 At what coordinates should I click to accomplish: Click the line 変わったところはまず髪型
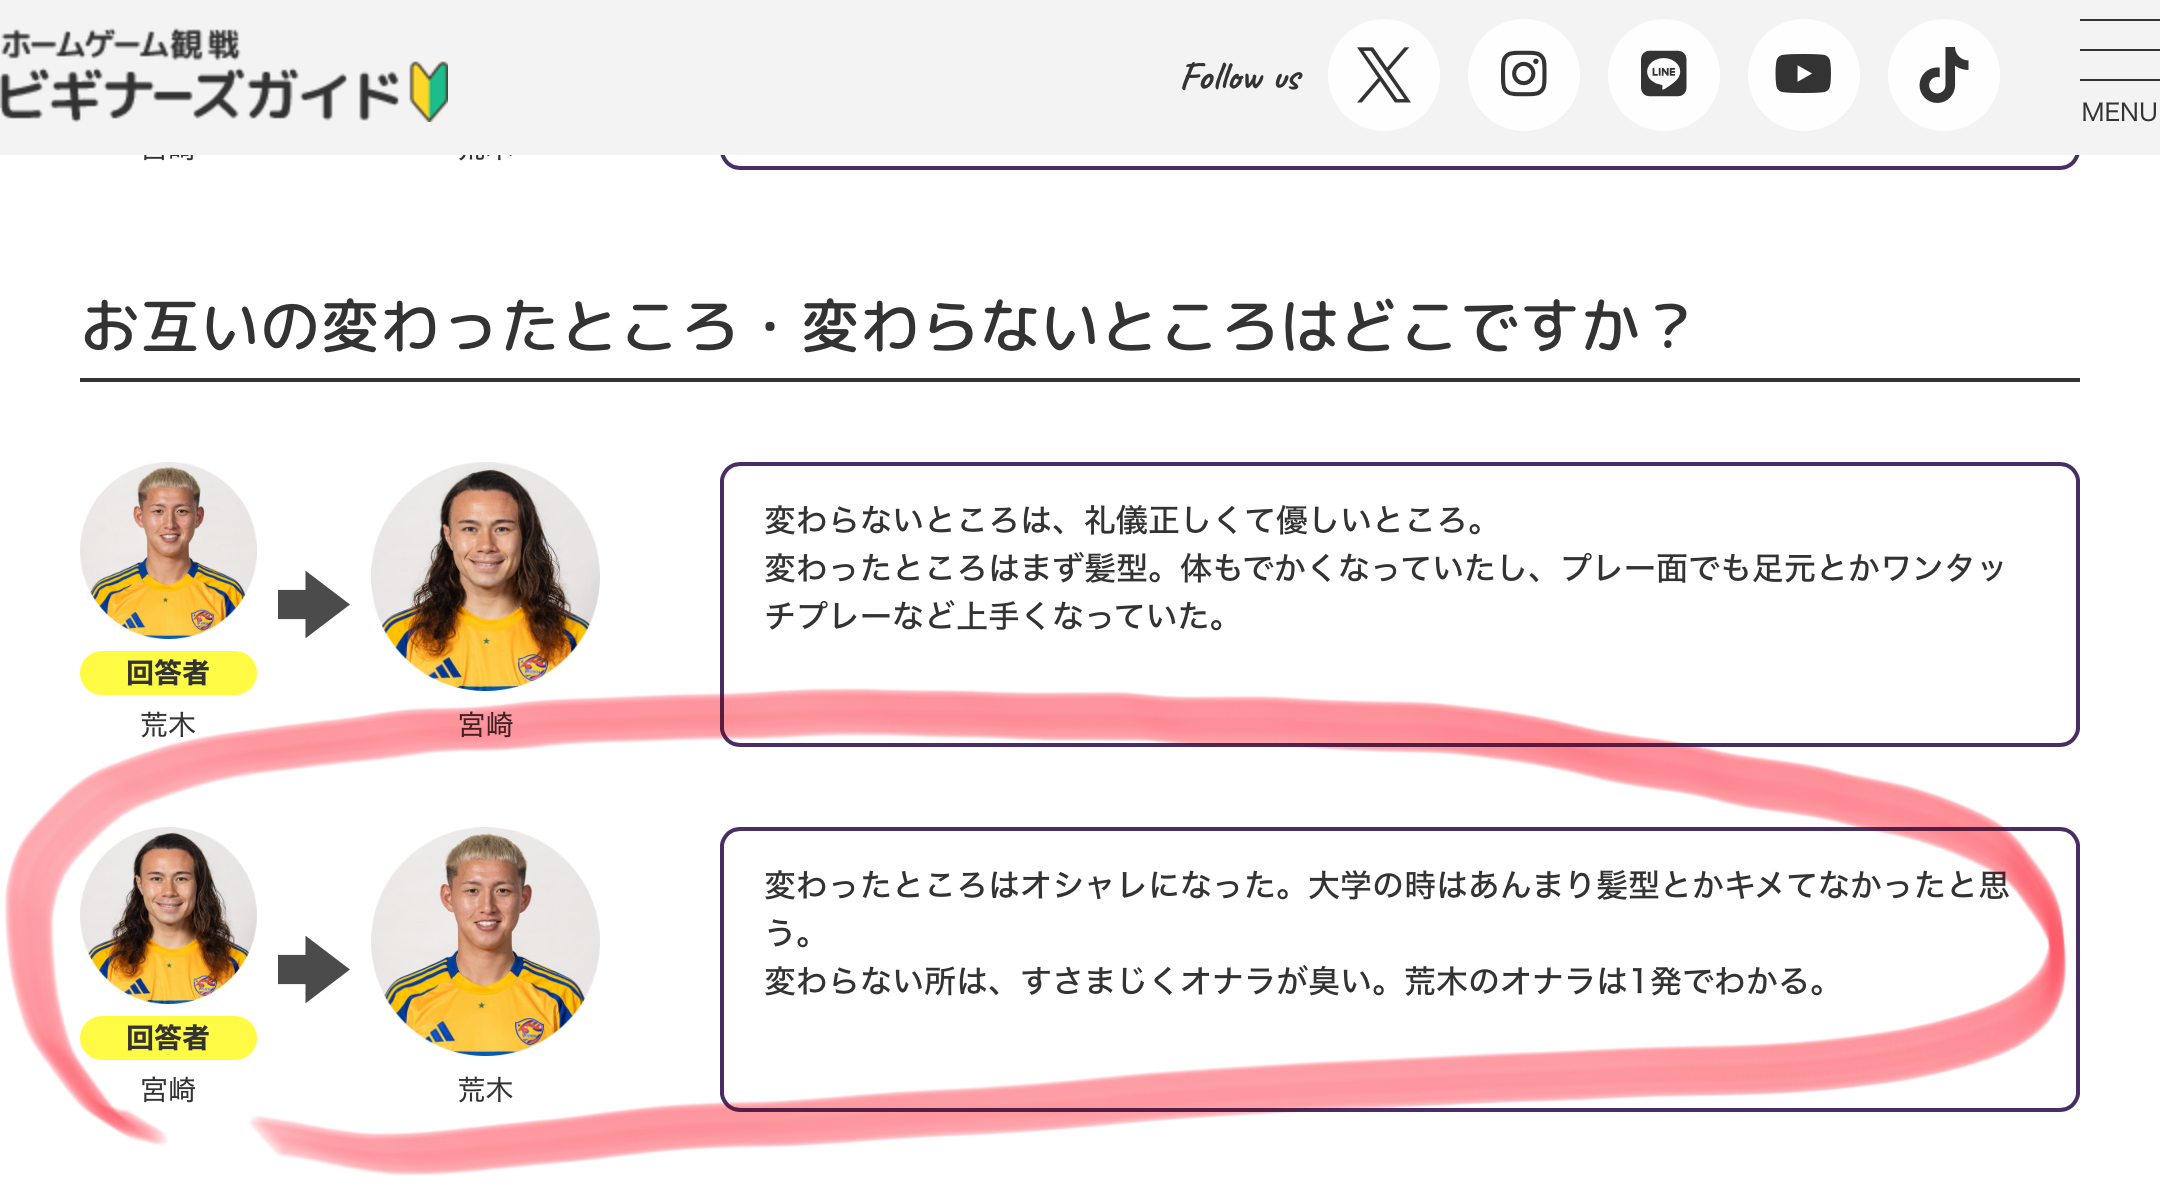1385,568
